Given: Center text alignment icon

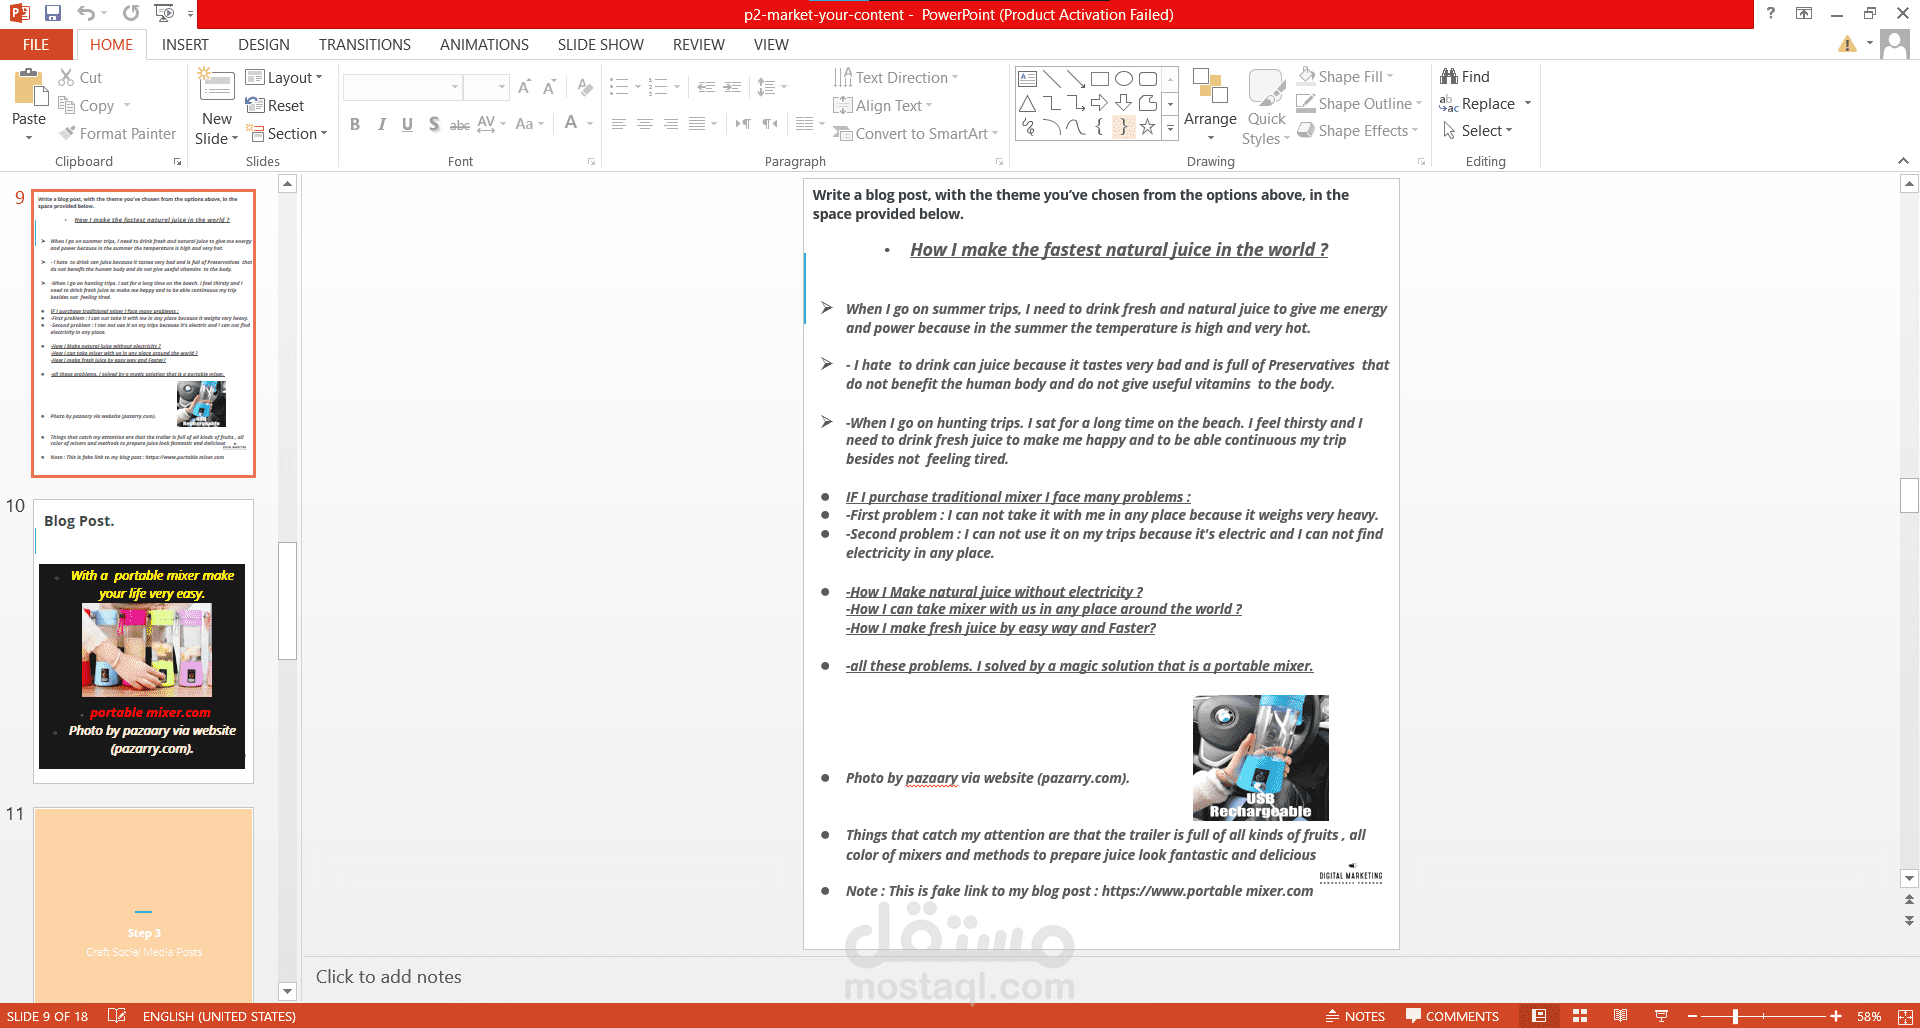Looking at the screenshot, I should pos(645,124).
